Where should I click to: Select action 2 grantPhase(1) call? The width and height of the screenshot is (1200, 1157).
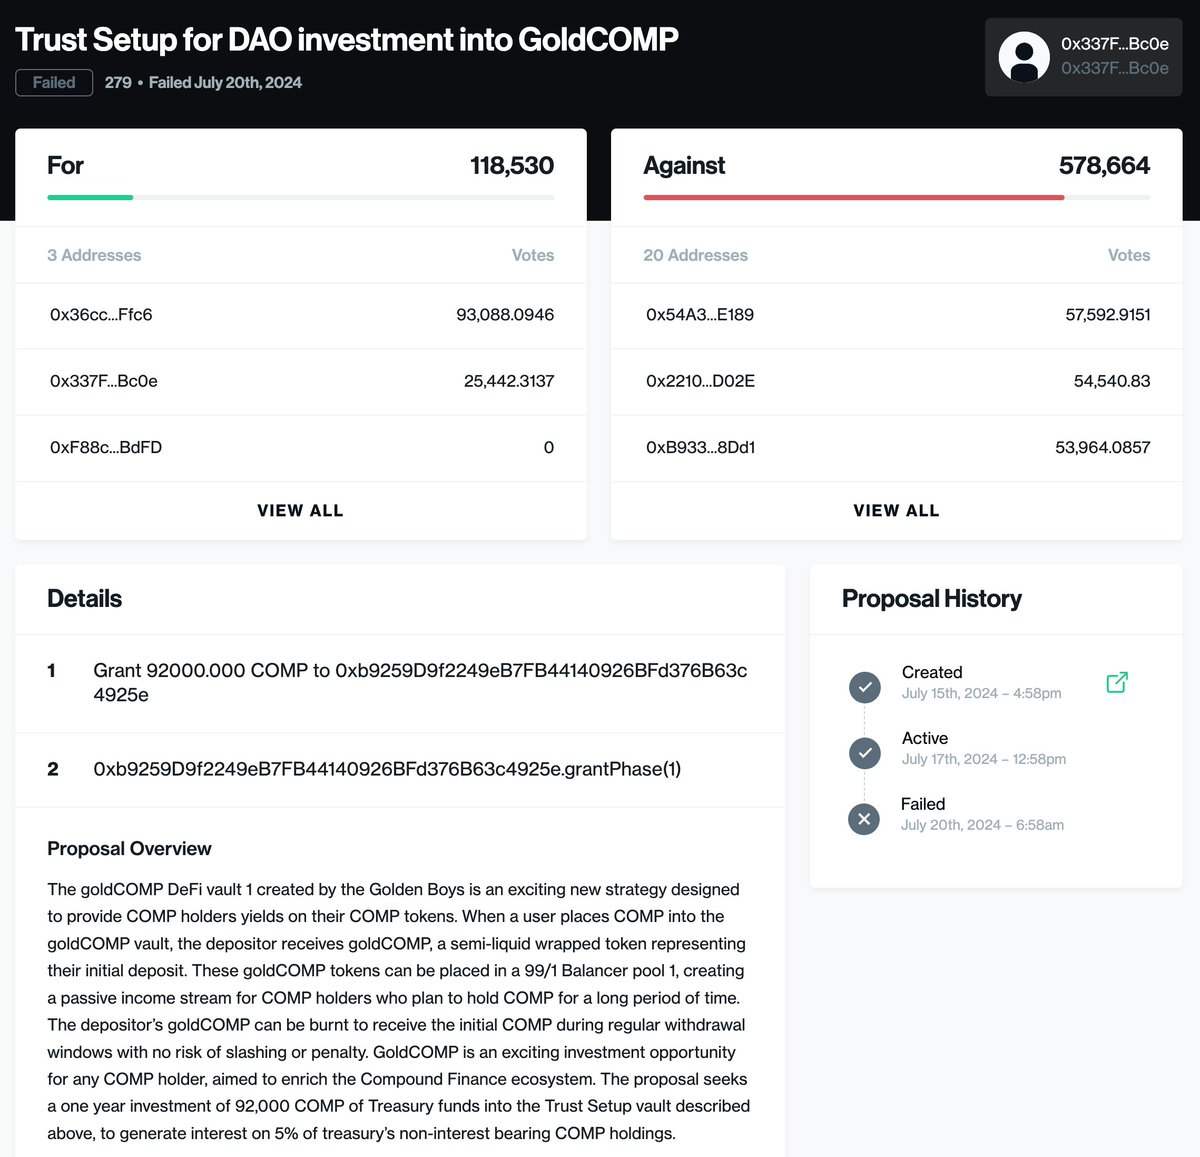(387, 769)
